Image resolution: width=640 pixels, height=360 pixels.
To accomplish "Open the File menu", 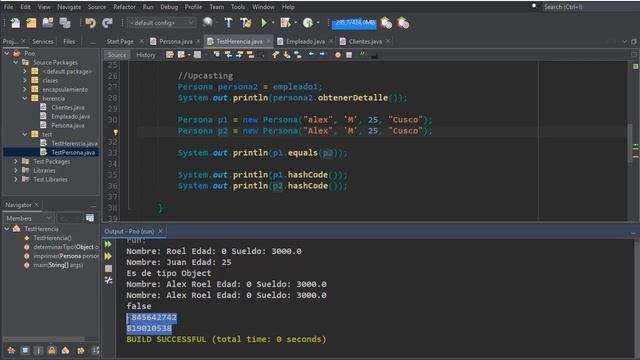I will pyautogui.click(x=8, y=7).
